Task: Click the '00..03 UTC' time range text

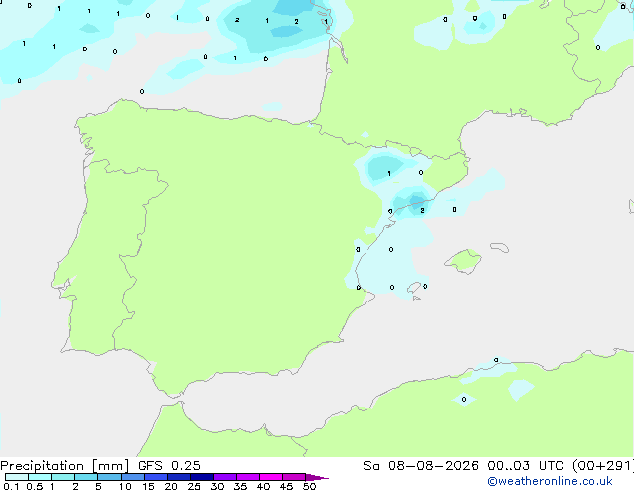Action: [525, 466]
